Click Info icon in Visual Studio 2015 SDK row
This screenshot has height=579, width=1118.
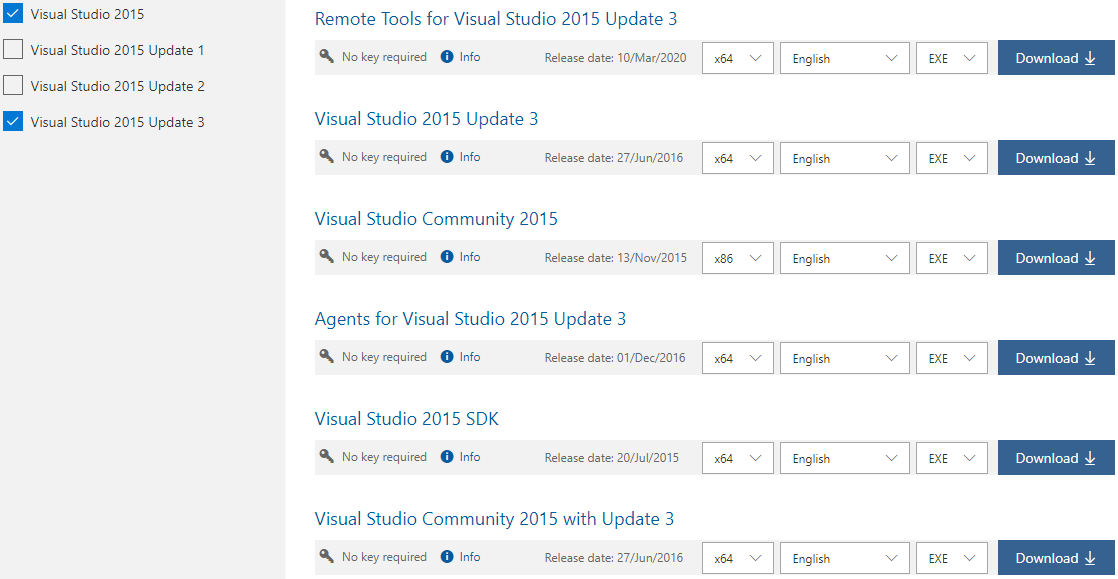pos(447,456)
